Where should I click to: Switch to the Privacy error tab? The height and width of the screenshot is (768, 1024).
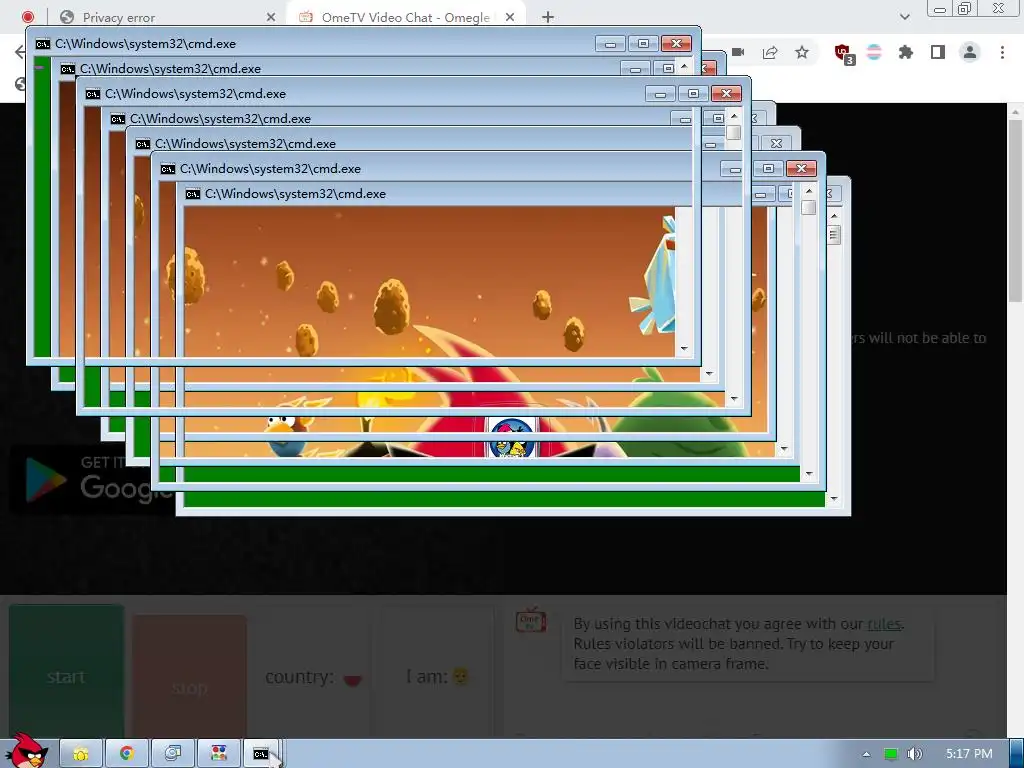tap(167, 18)
